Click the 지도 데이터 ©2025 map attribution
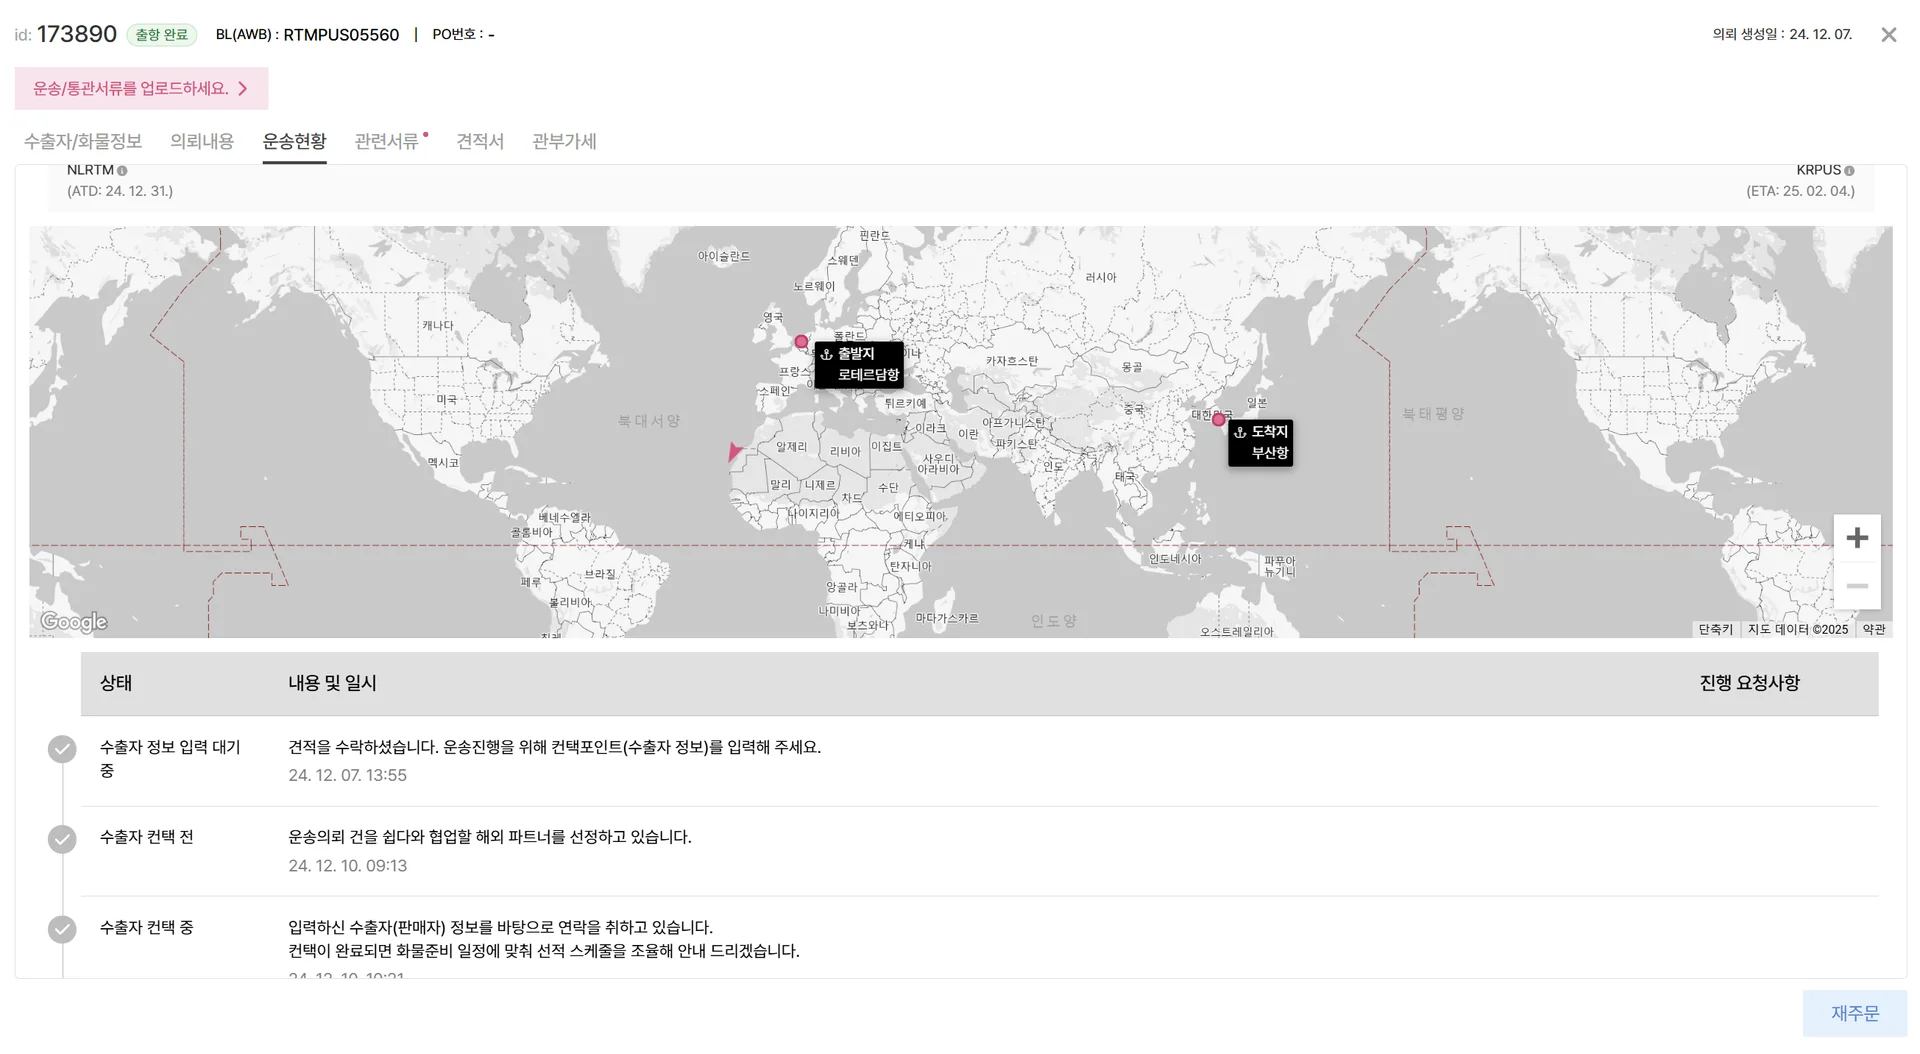Viewport: 1920px width, 1054px height. [x=1797, y=629]
